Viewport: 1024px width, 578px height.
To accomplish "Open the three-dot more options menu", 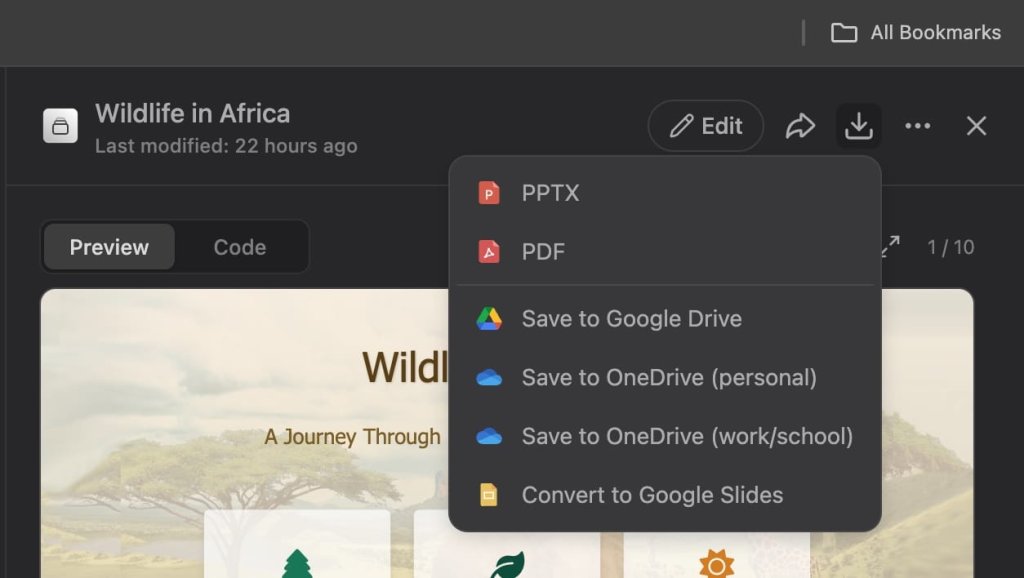I will (918, 125).
